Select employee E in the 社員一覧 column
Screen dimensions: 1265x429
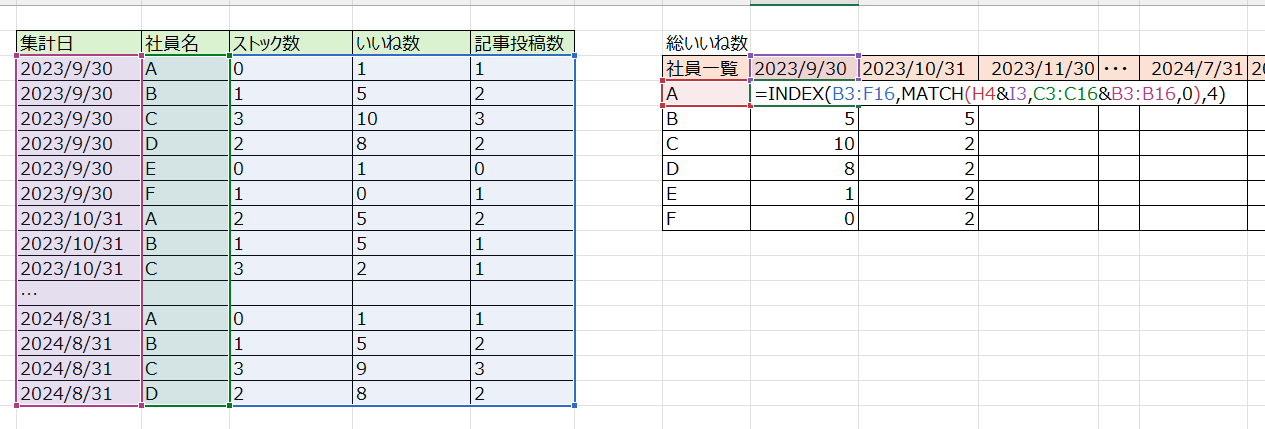pyautogui.click(x=706, y=193)
